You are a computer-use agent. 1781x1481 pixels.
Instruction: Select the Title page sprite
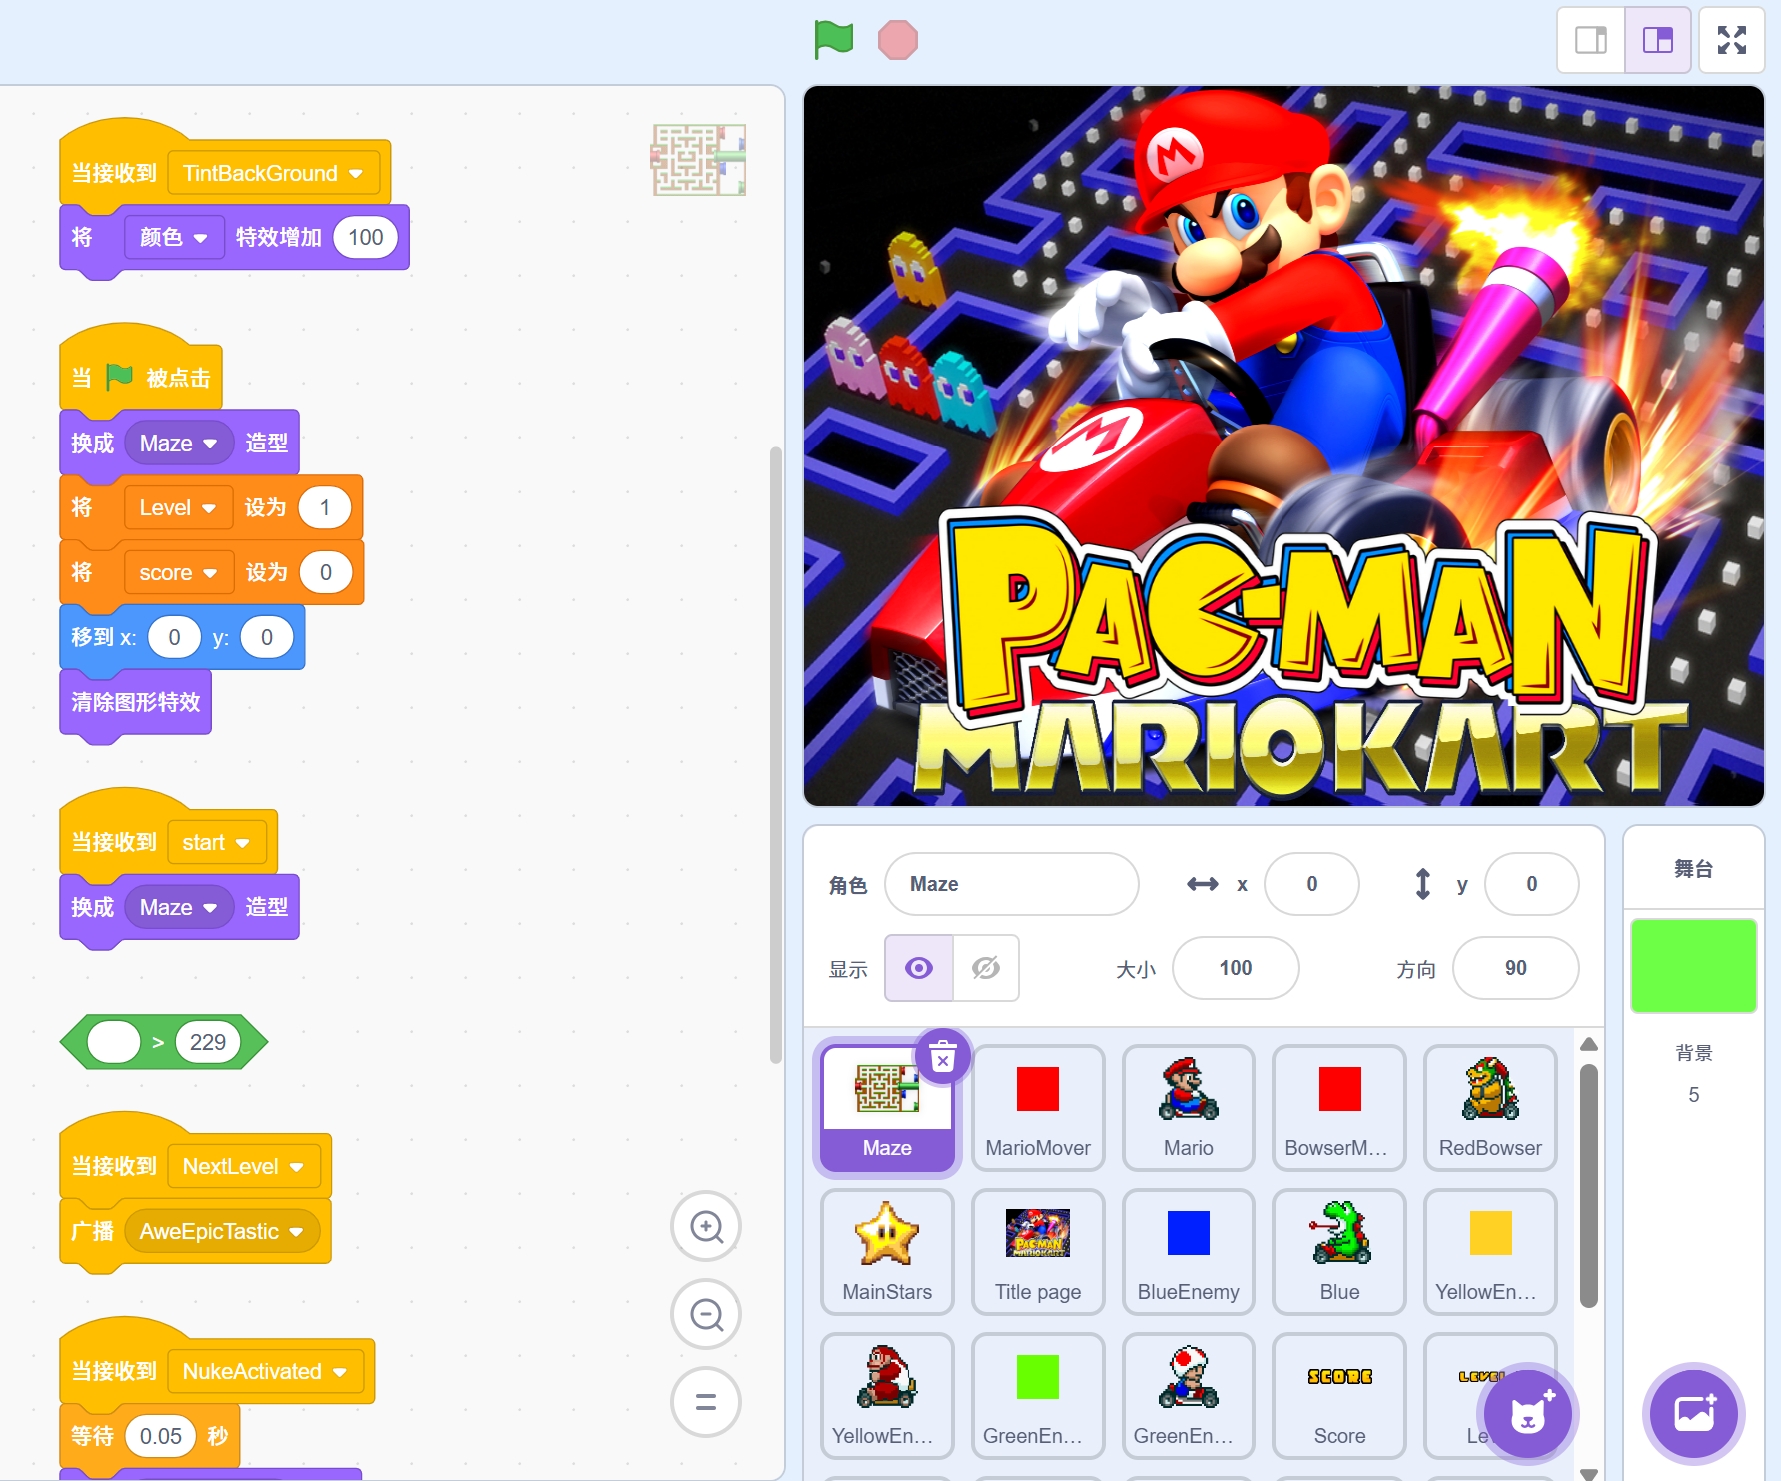click(1037, 1250)
